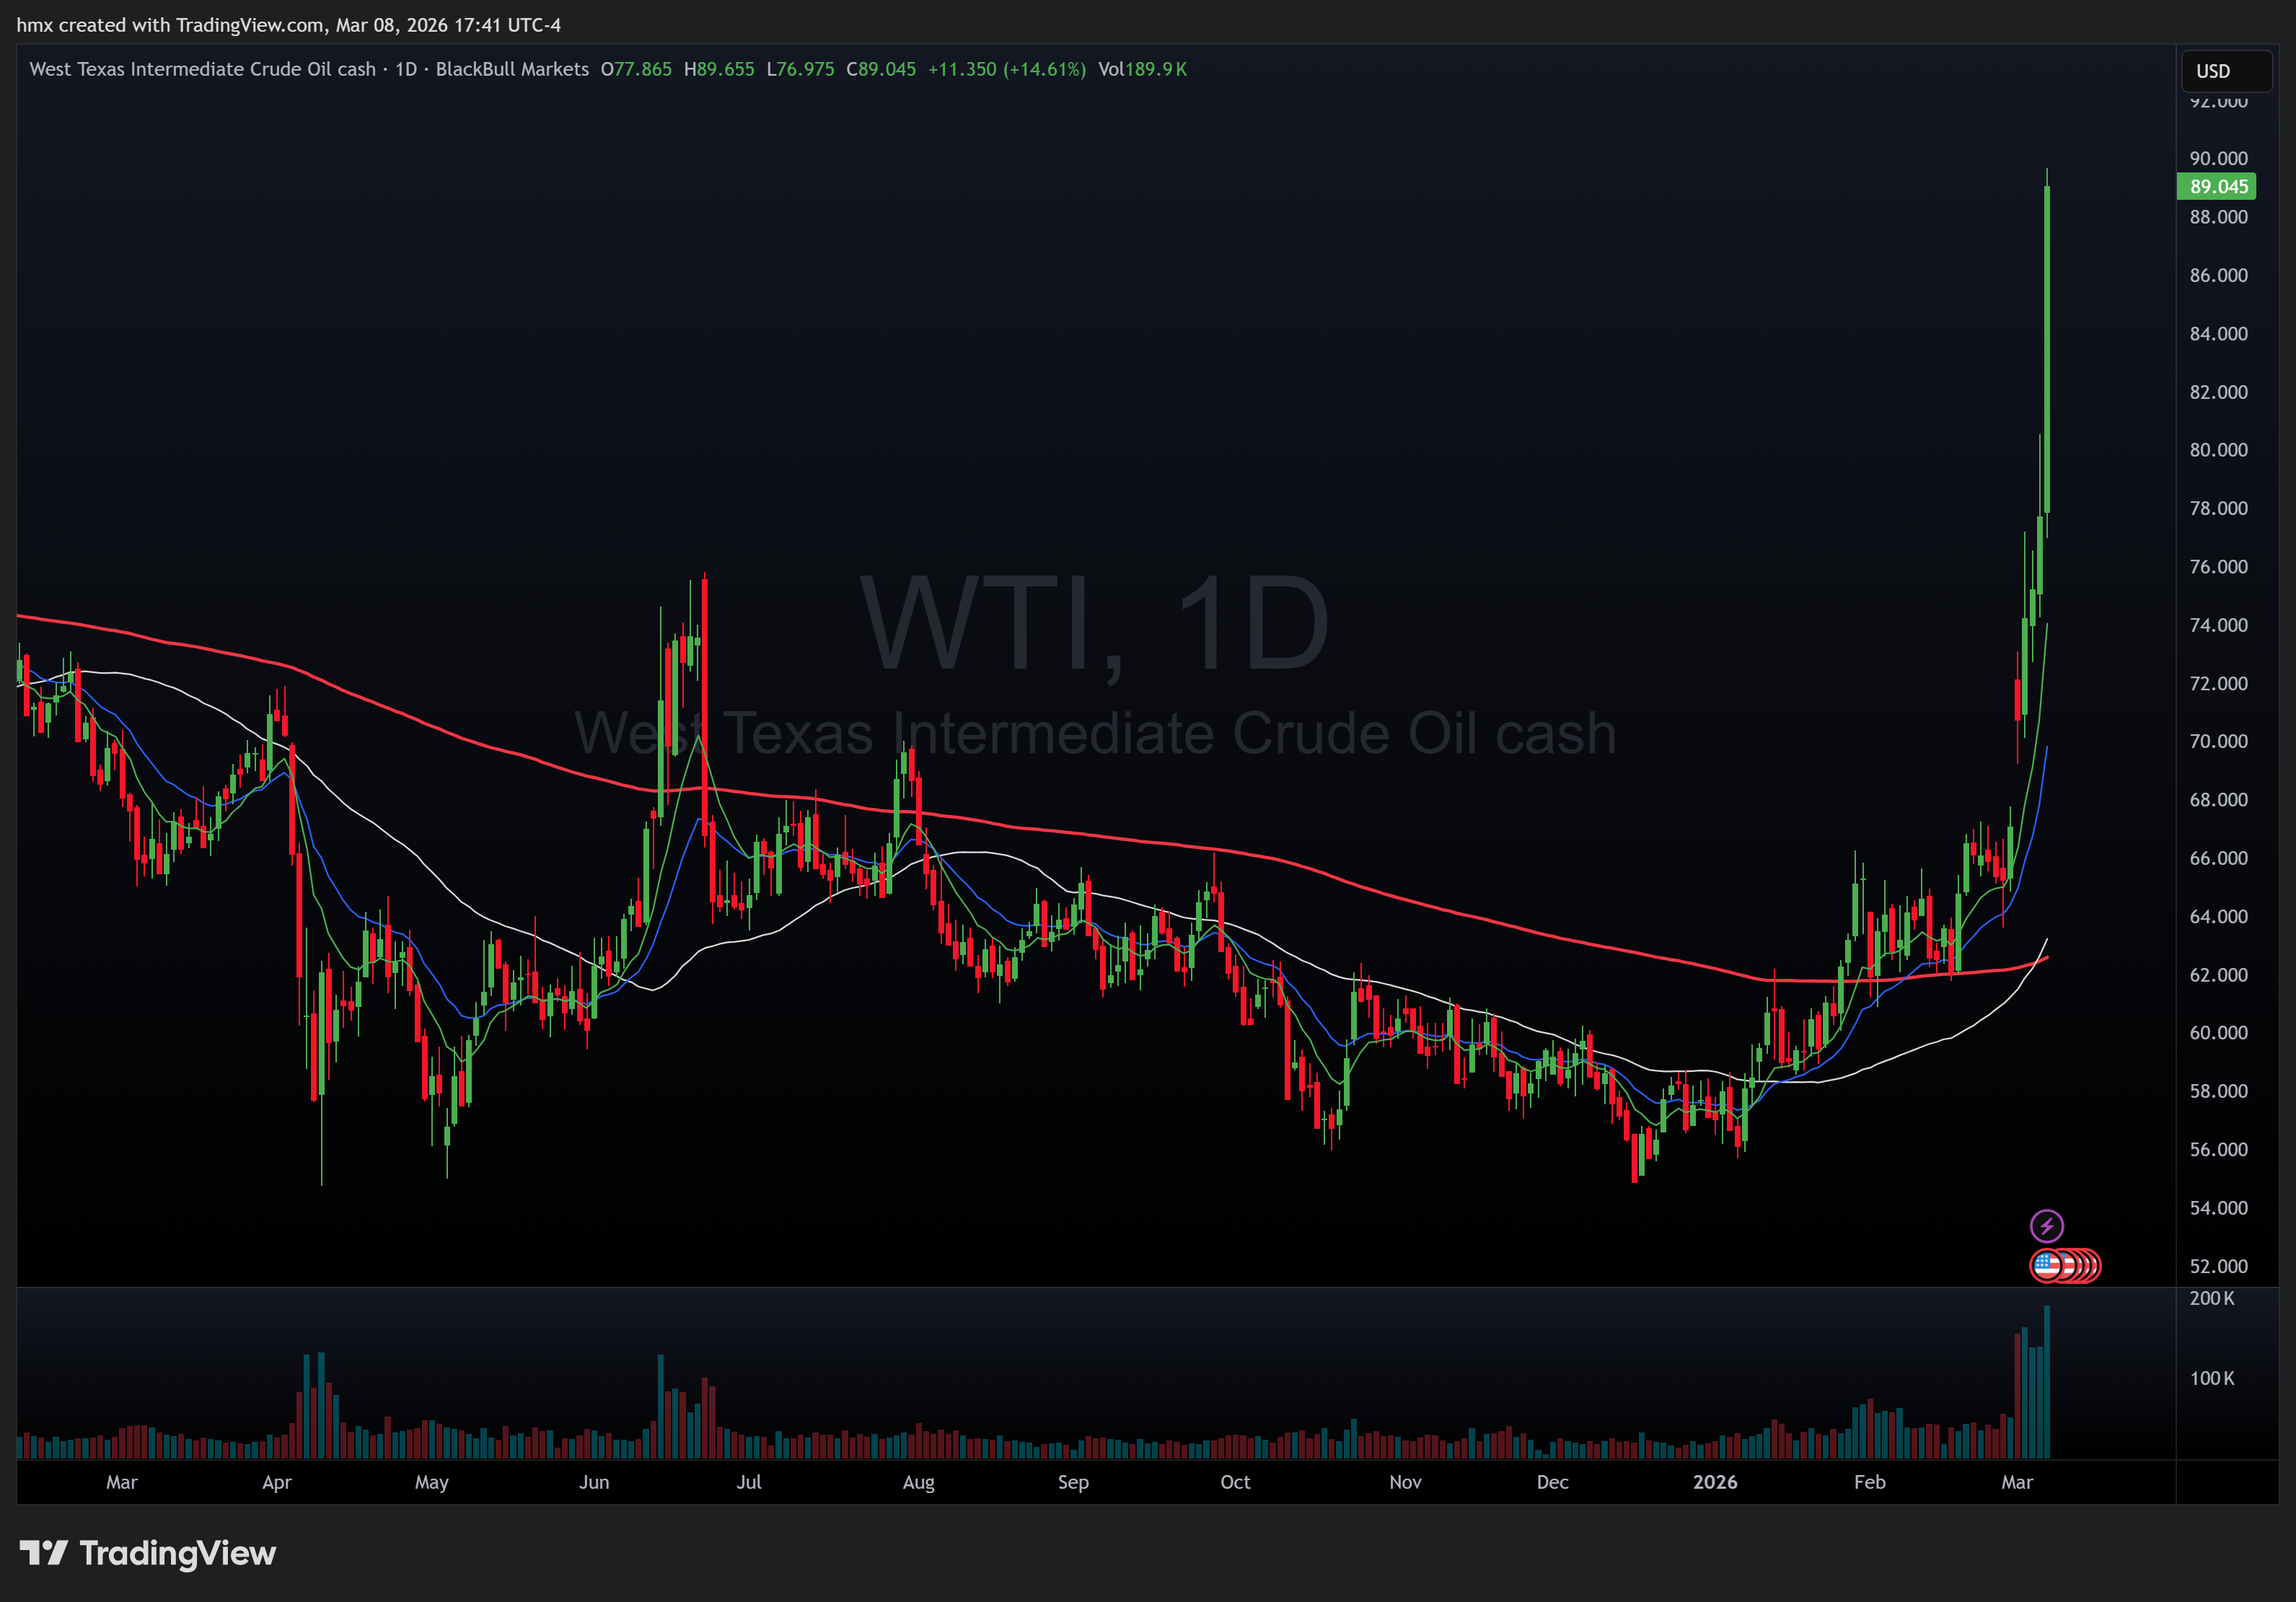This screenshot has width=2296, height=1602.
Task: Click the +11.350 (+14.61%) change value
Action: pyautogui.click(x=1006, y=69)
